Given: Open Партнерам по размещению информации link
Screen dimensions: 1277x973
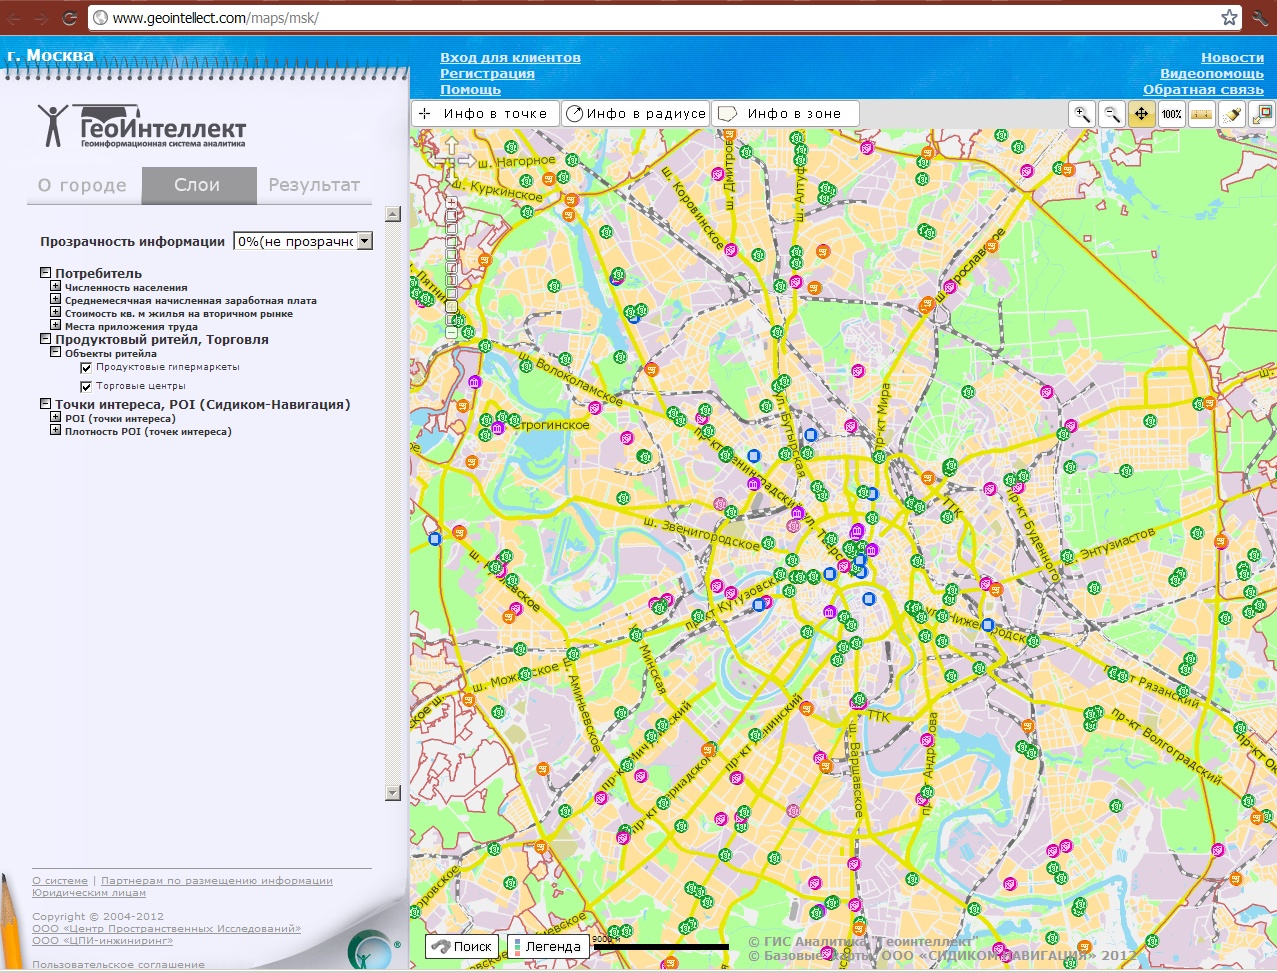Looking at the screenshot, I should point(217,881).
